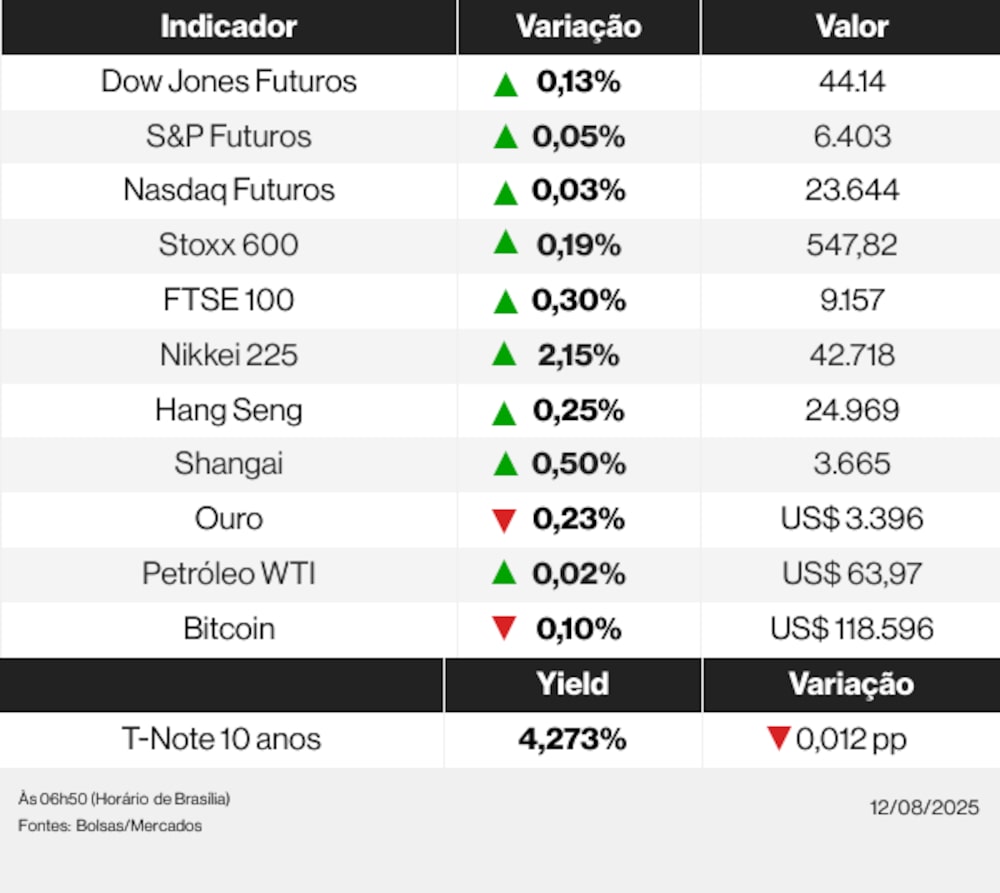Click the top Variação column header
Screen dimensions: 1000x893
click(578, 27)
